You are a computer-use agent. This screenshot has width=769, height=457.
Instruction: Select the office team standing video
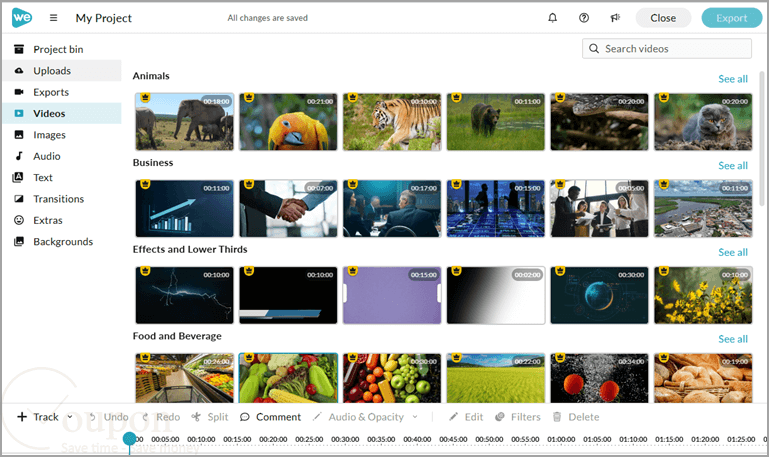click(x=599, y=208)
